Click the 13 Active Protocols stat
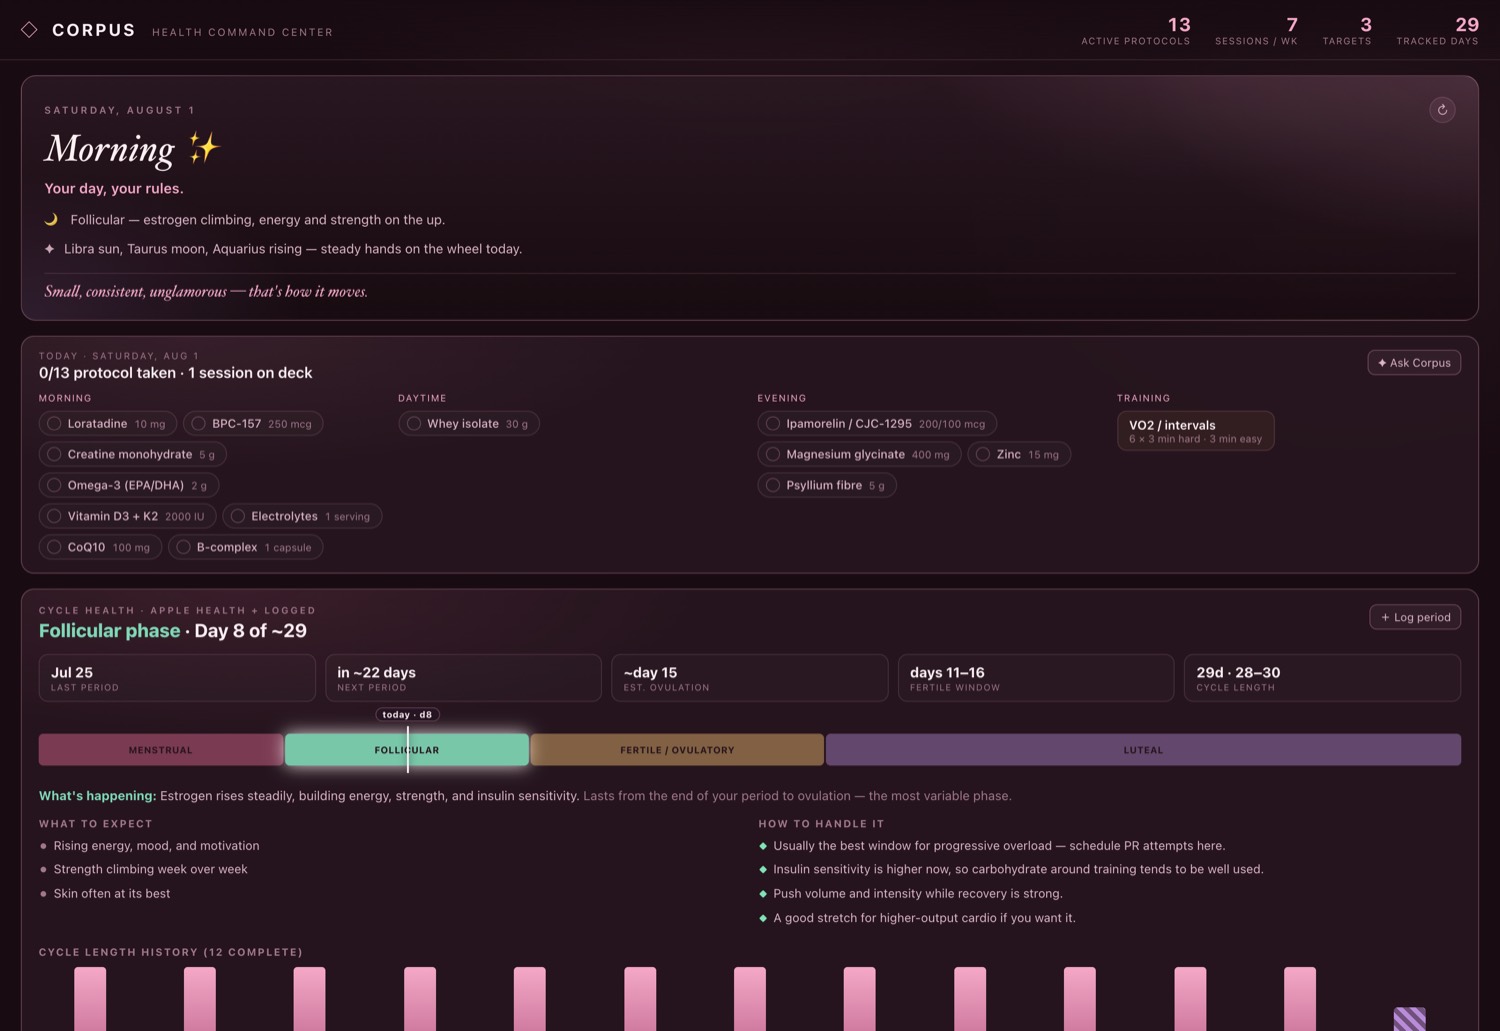 click(x=1136, y=31)
